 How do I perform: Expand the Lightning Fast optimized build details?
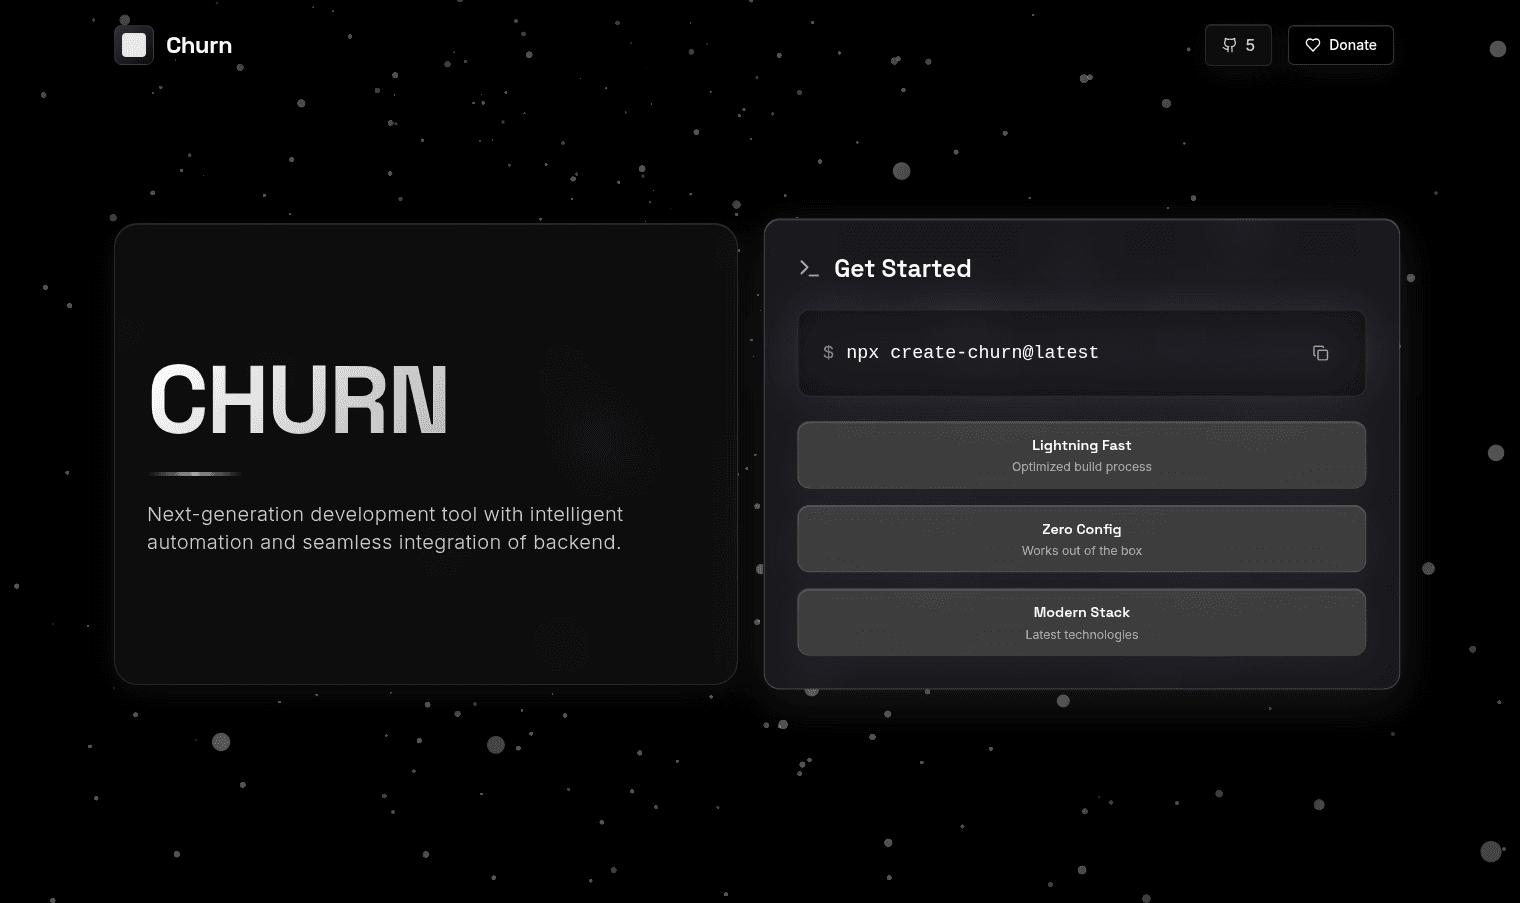tap(1081, 466)
